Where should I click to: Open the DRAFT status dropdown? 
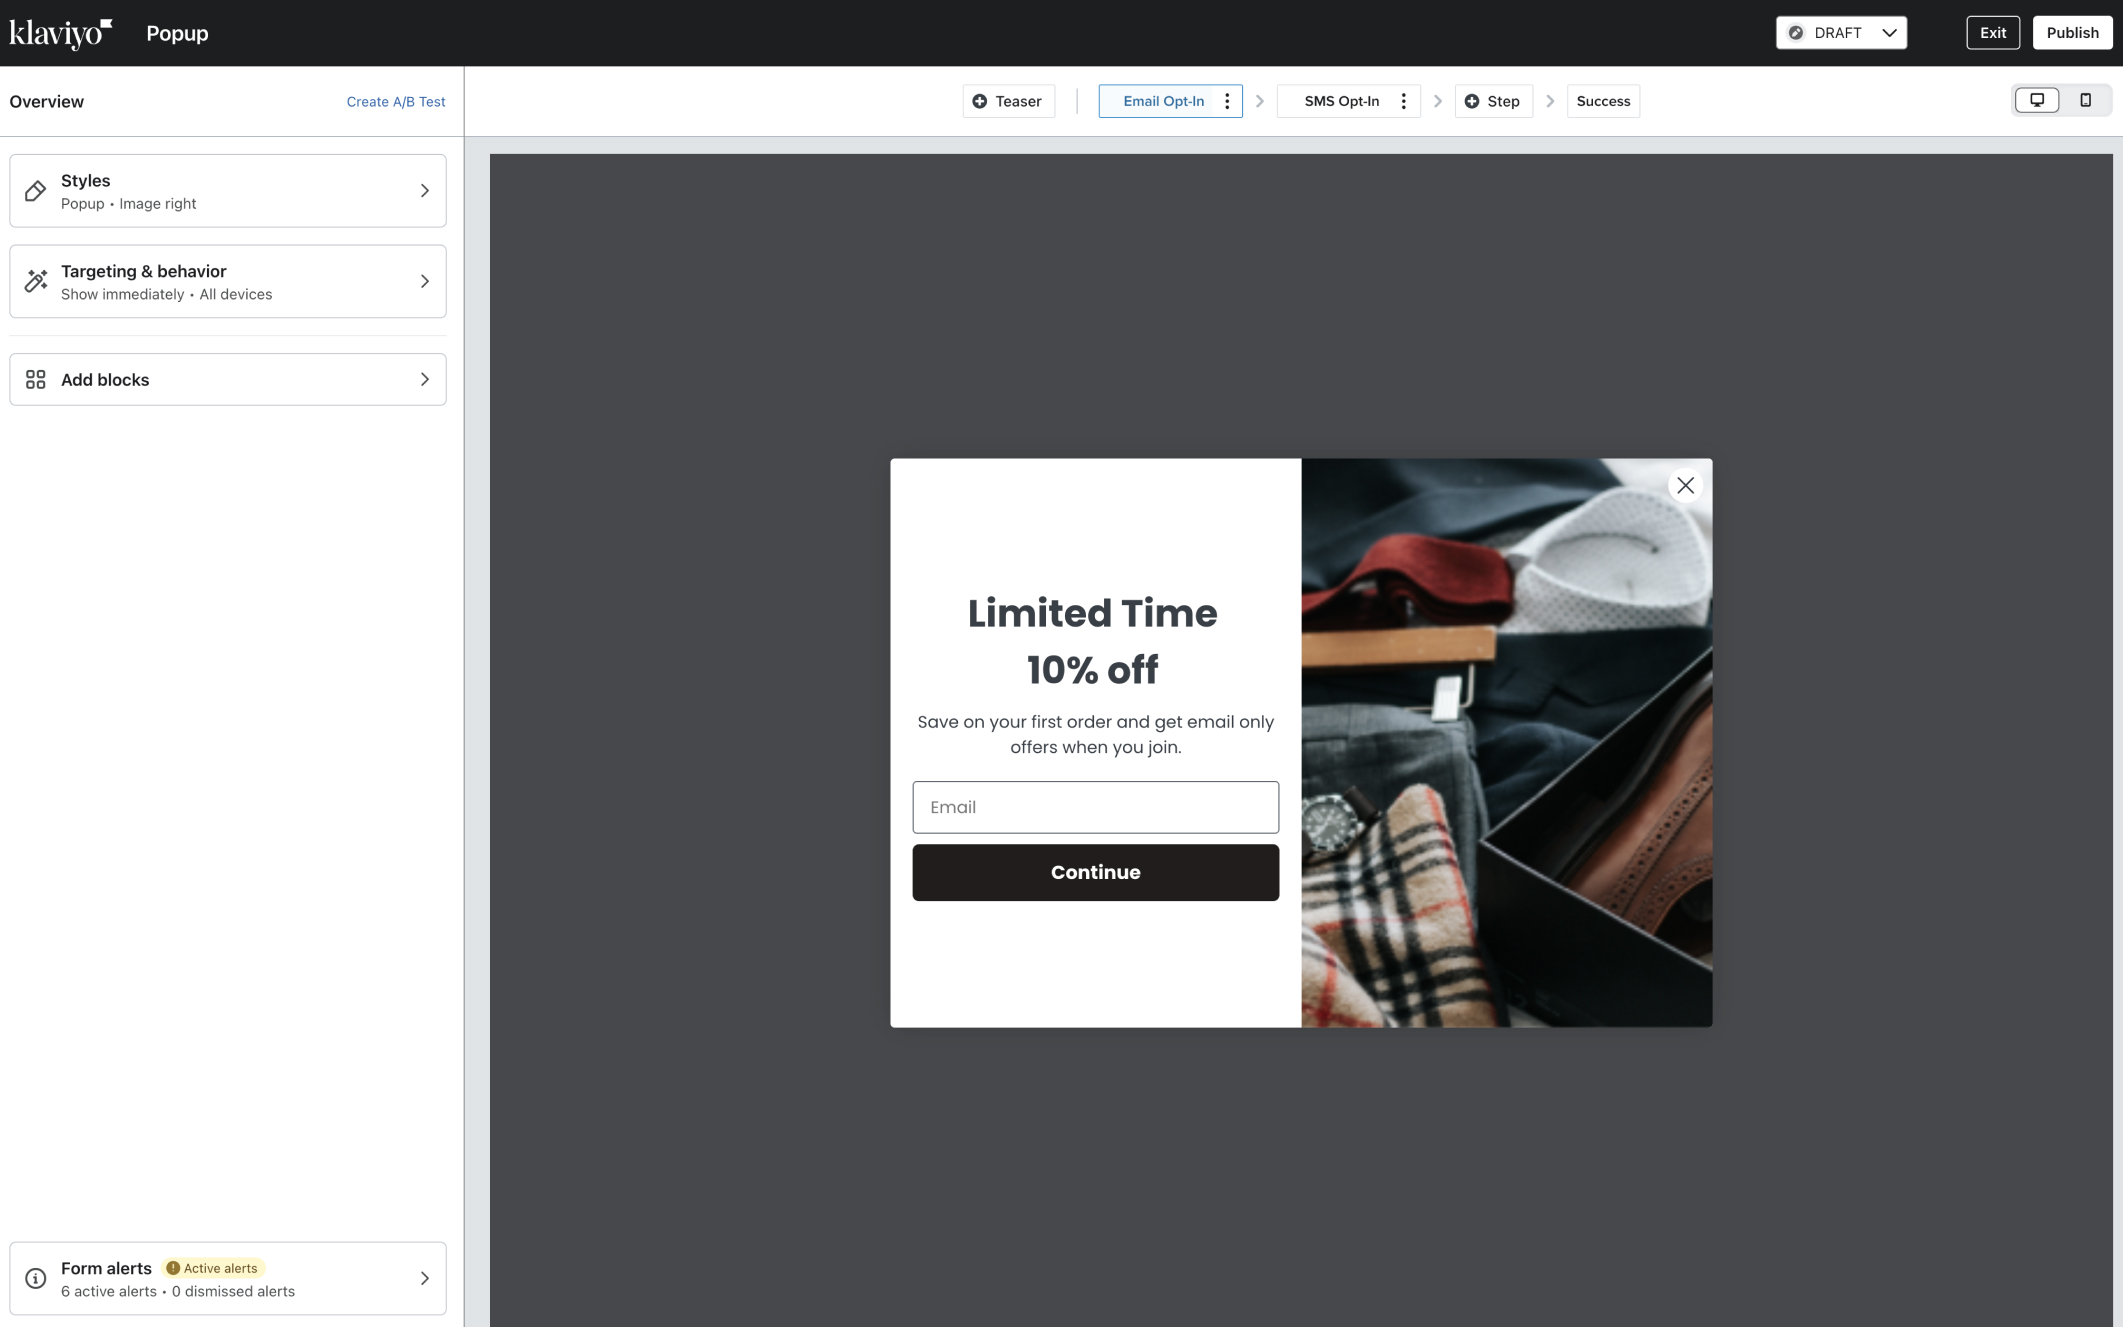point(1841,33)
